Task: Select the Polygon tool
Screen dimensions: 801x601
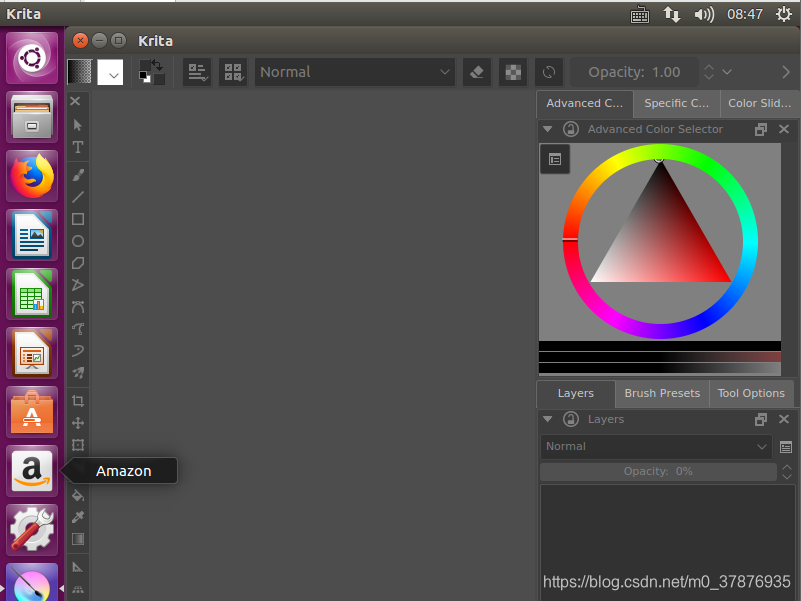Action: click(x=78, y=263)
